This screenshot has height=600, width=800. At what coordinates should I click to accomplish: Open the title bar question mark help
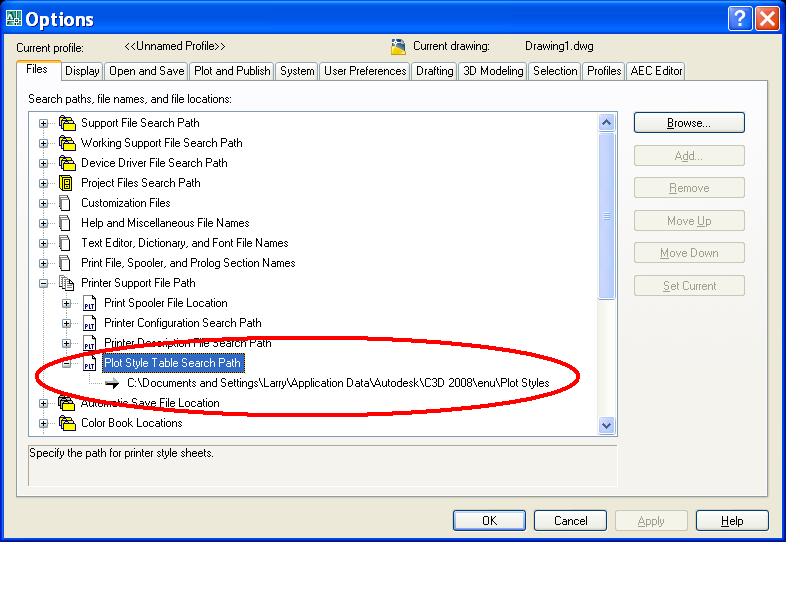[739, 19]
